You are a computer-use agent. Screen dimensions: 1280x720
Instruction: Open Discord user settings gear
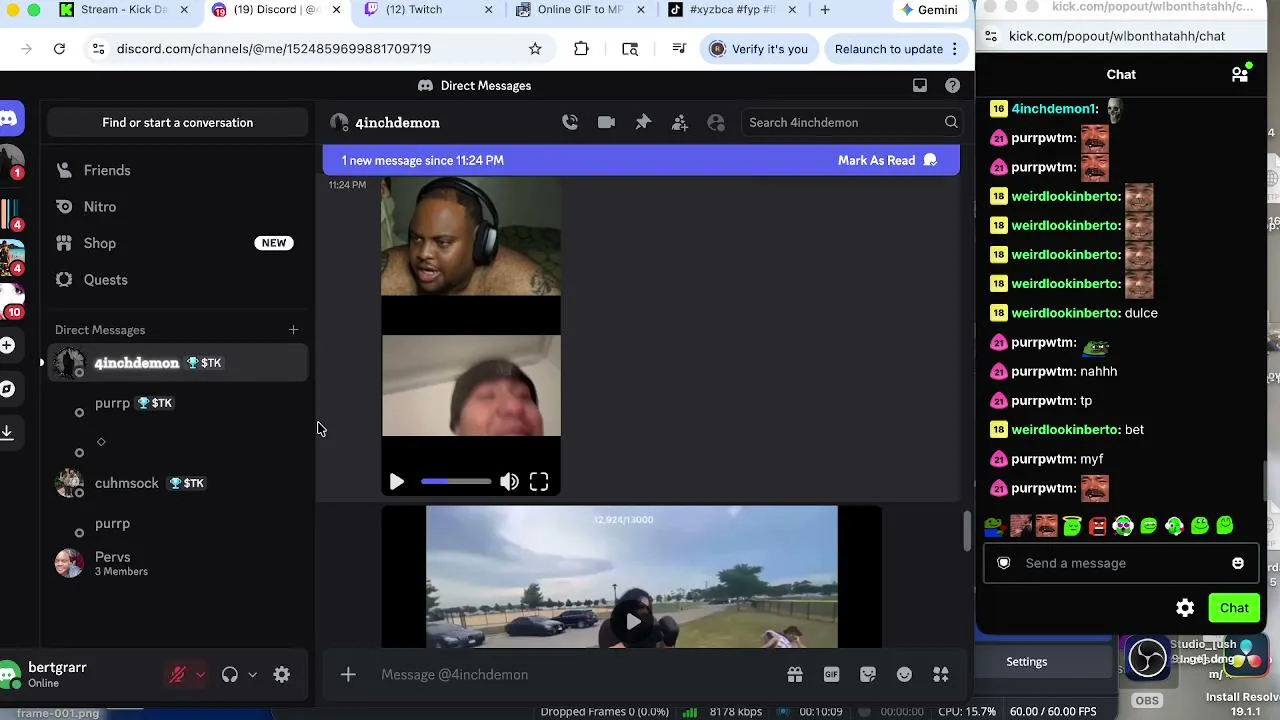coord(282,675)
